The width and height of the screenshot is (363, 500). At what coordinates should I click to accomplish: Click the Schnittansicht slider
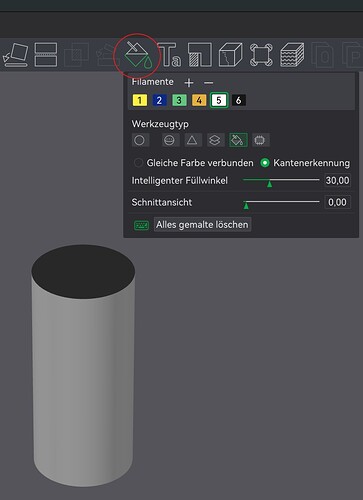pyautogui.click(x=281, y=202)
